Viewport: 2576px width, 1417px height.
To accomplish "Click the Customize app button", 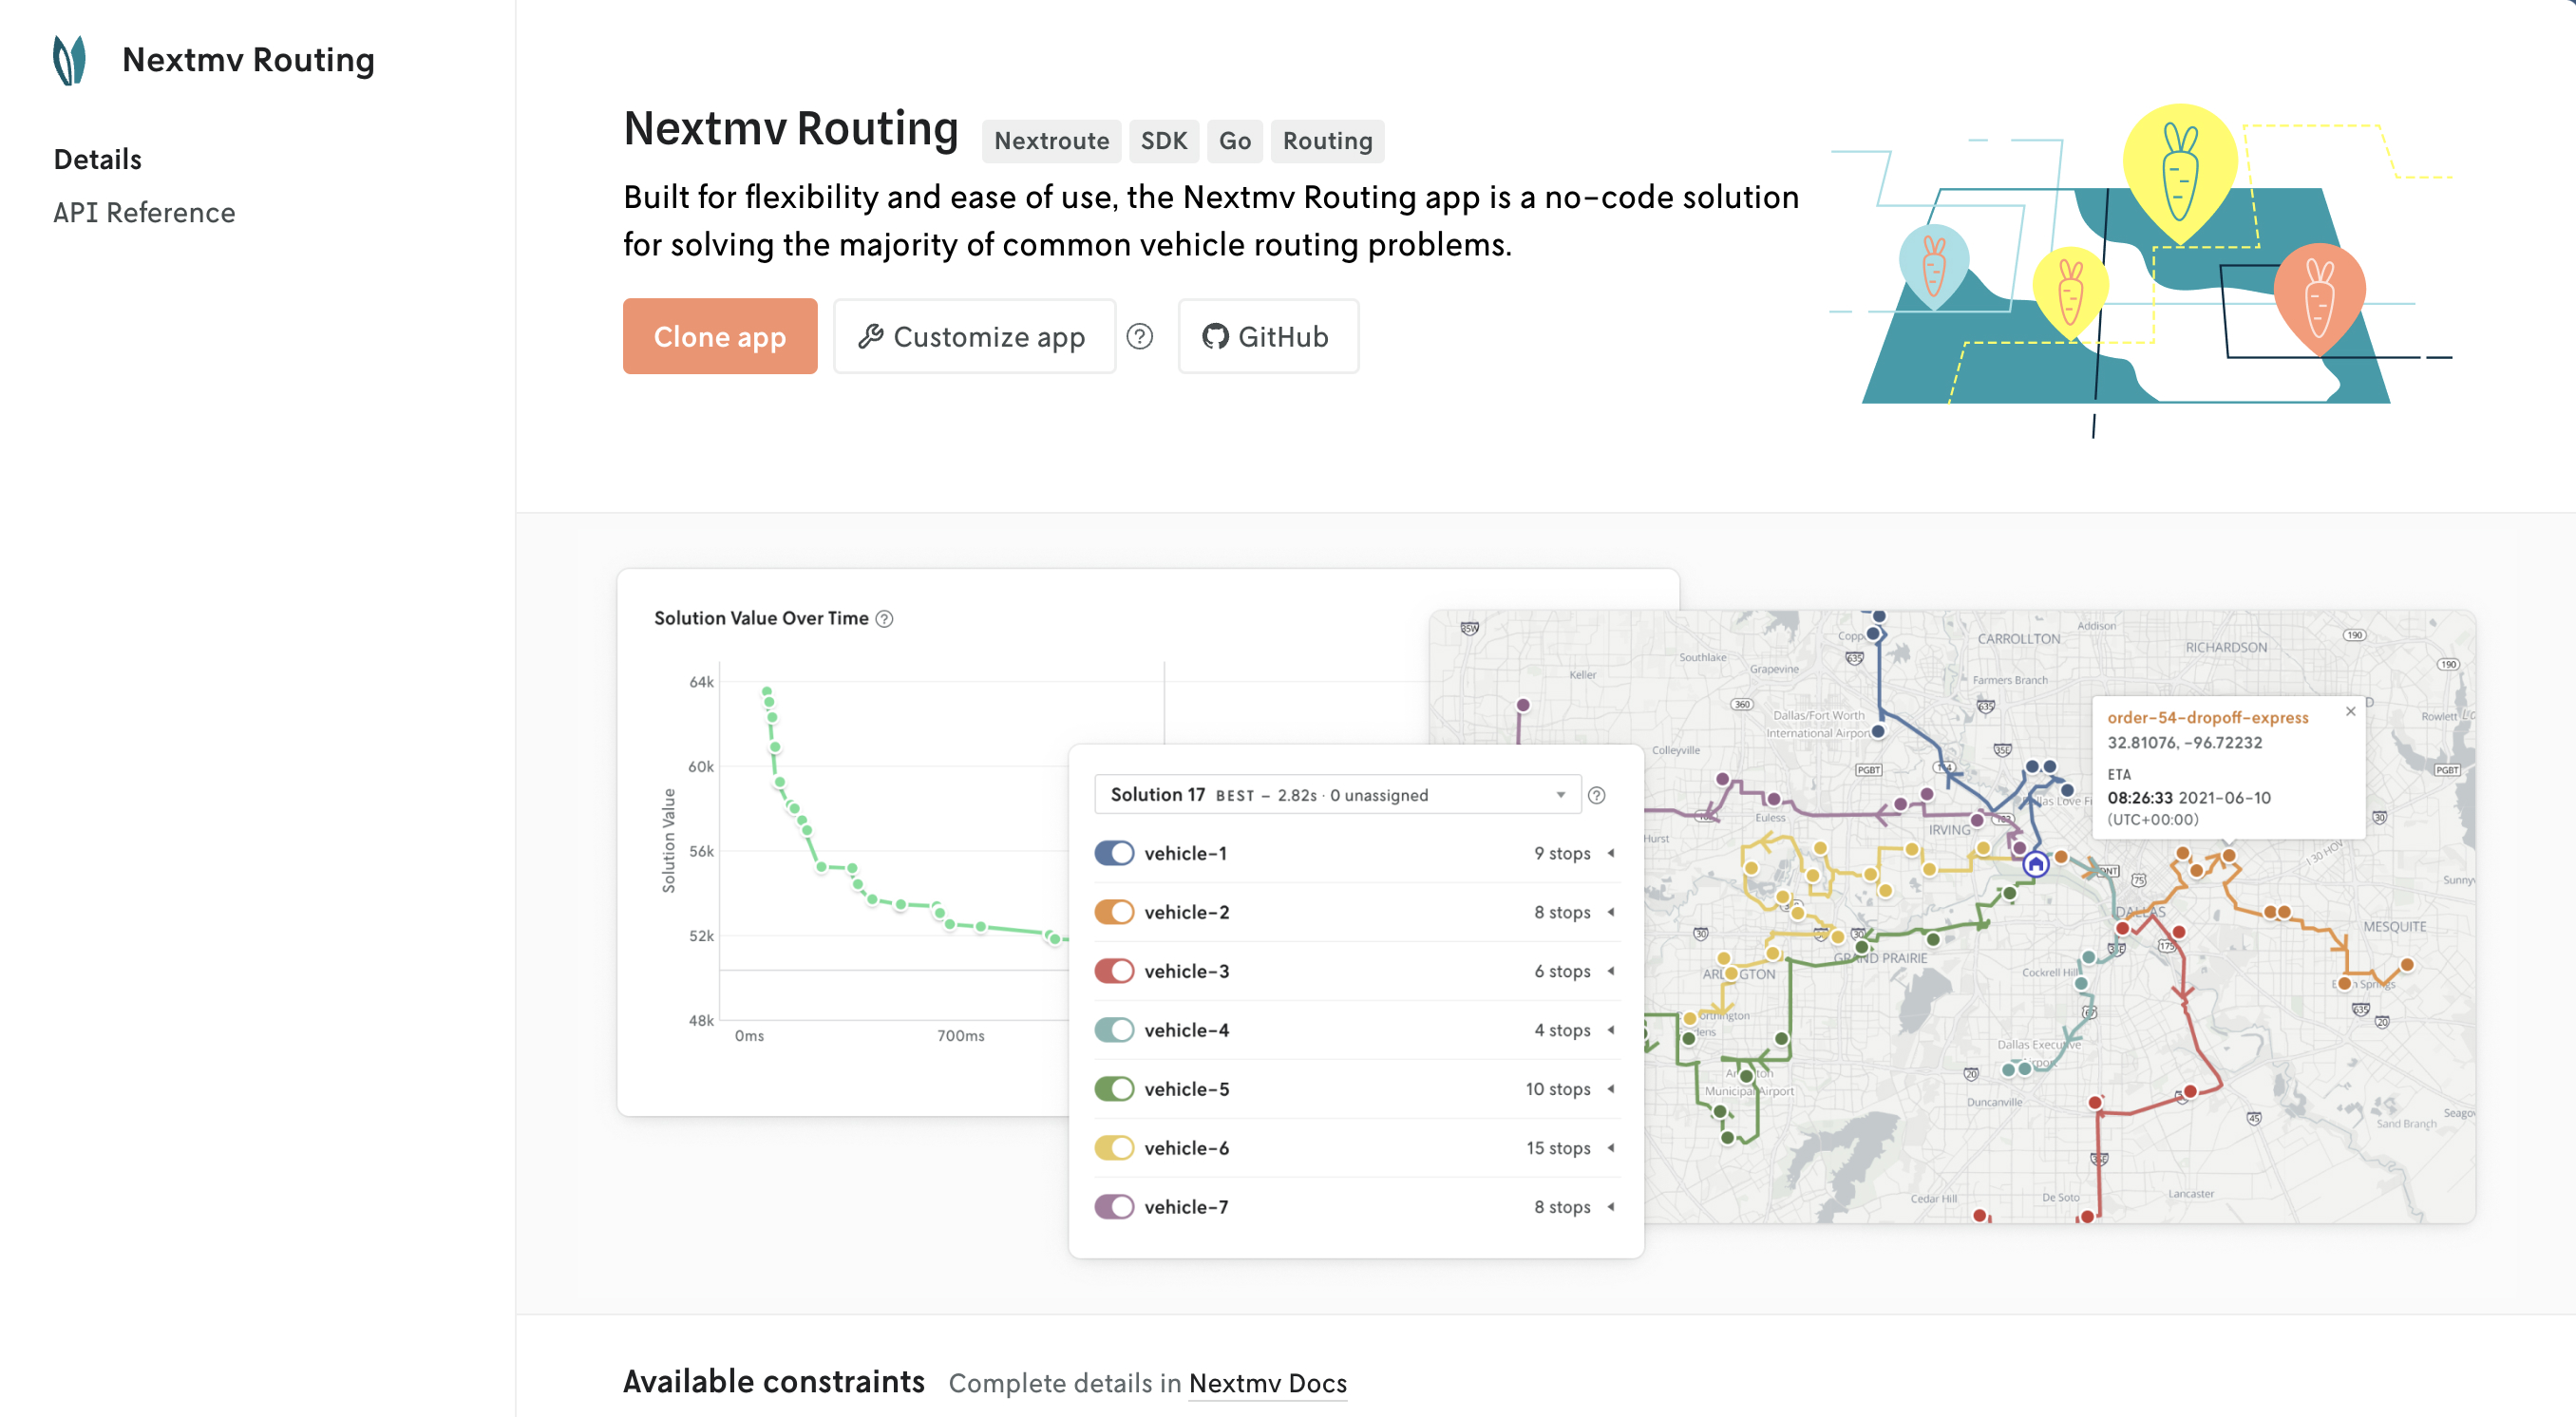I will pos(974,337).
